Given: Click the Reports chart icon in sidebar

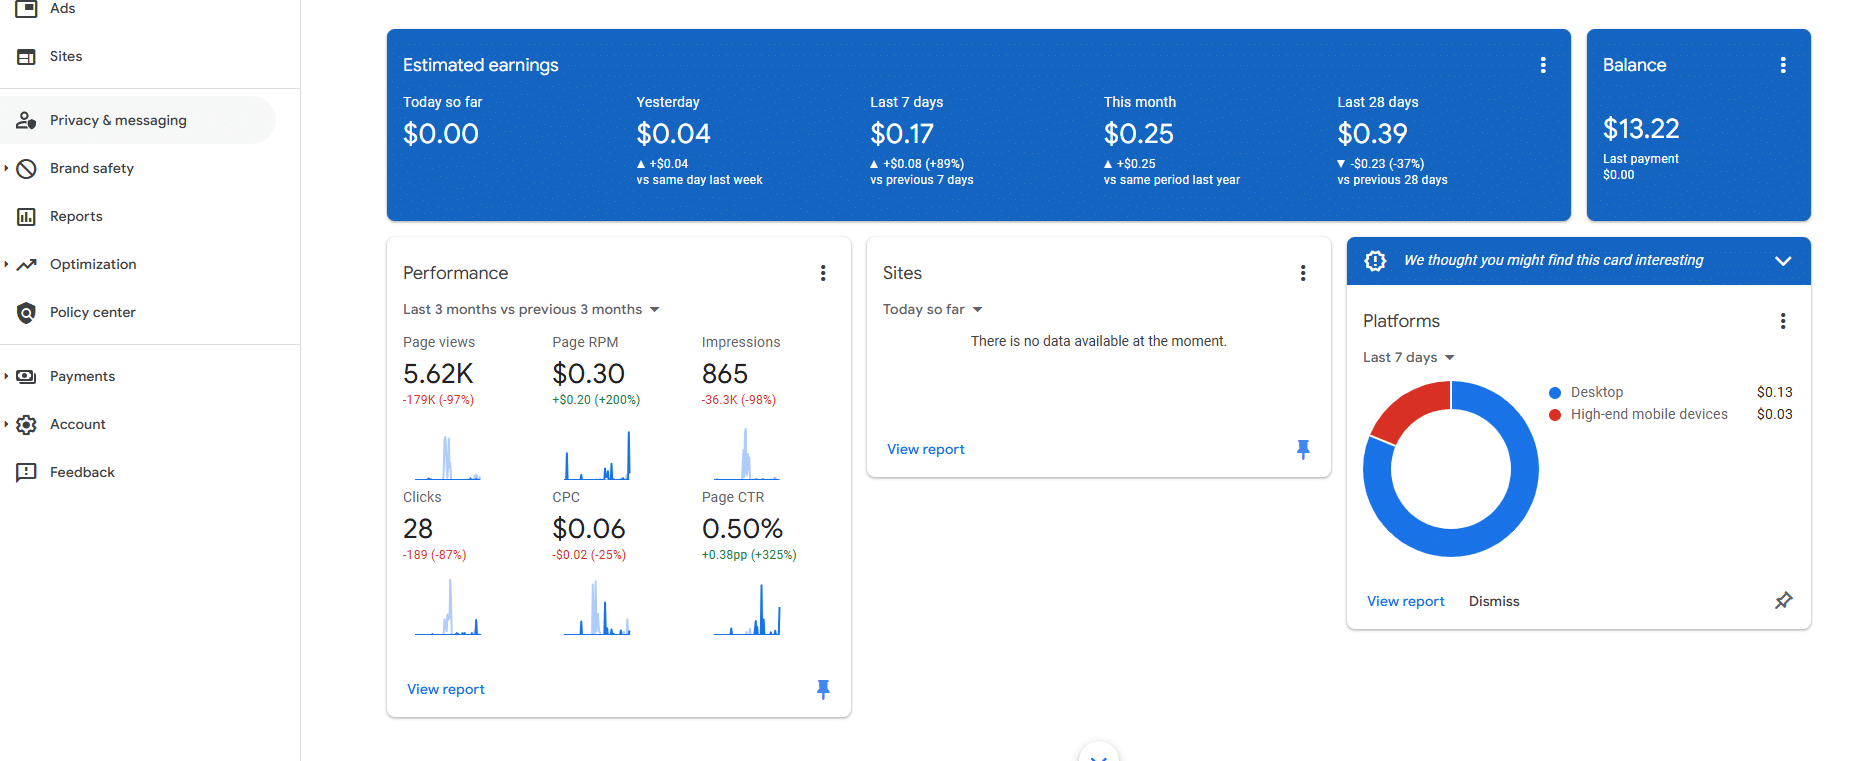Looking at the screenshot, I should (x=27, y=216).
